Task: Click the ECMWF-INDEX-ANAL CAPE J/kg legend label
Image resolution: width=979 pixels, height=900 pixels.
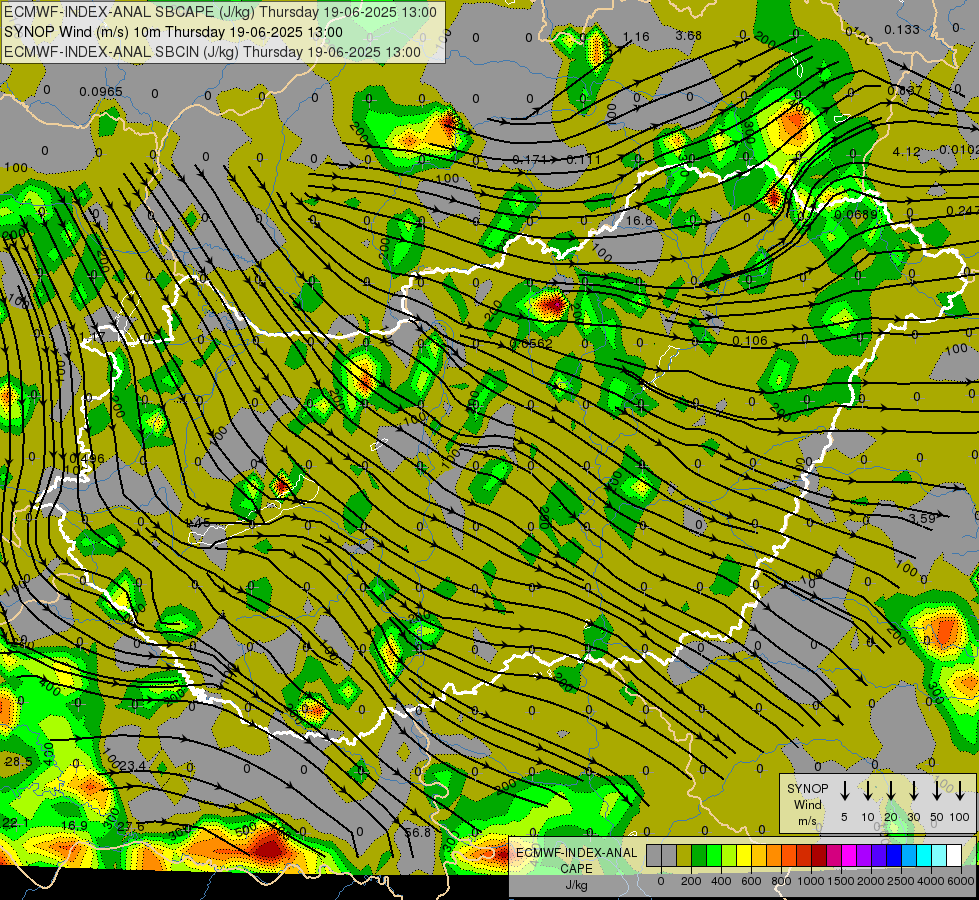Action: (x=576, y=869)
